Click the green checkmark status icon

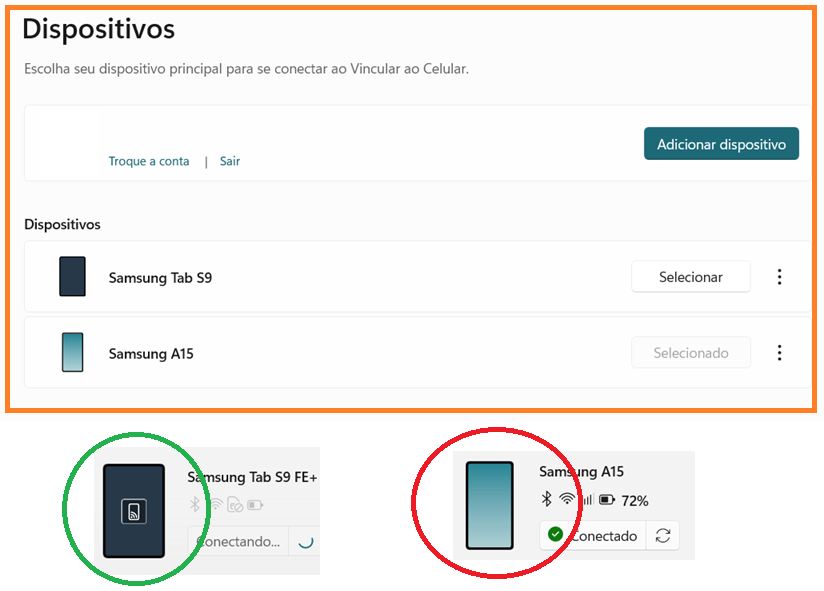click(x=555, y=535)
